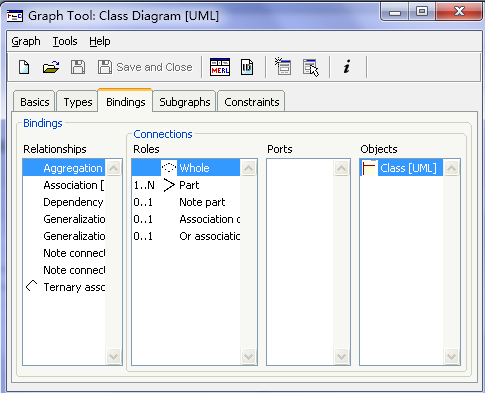Switch to the Constraints tab
Screen dimensions: 485x393
252,102
